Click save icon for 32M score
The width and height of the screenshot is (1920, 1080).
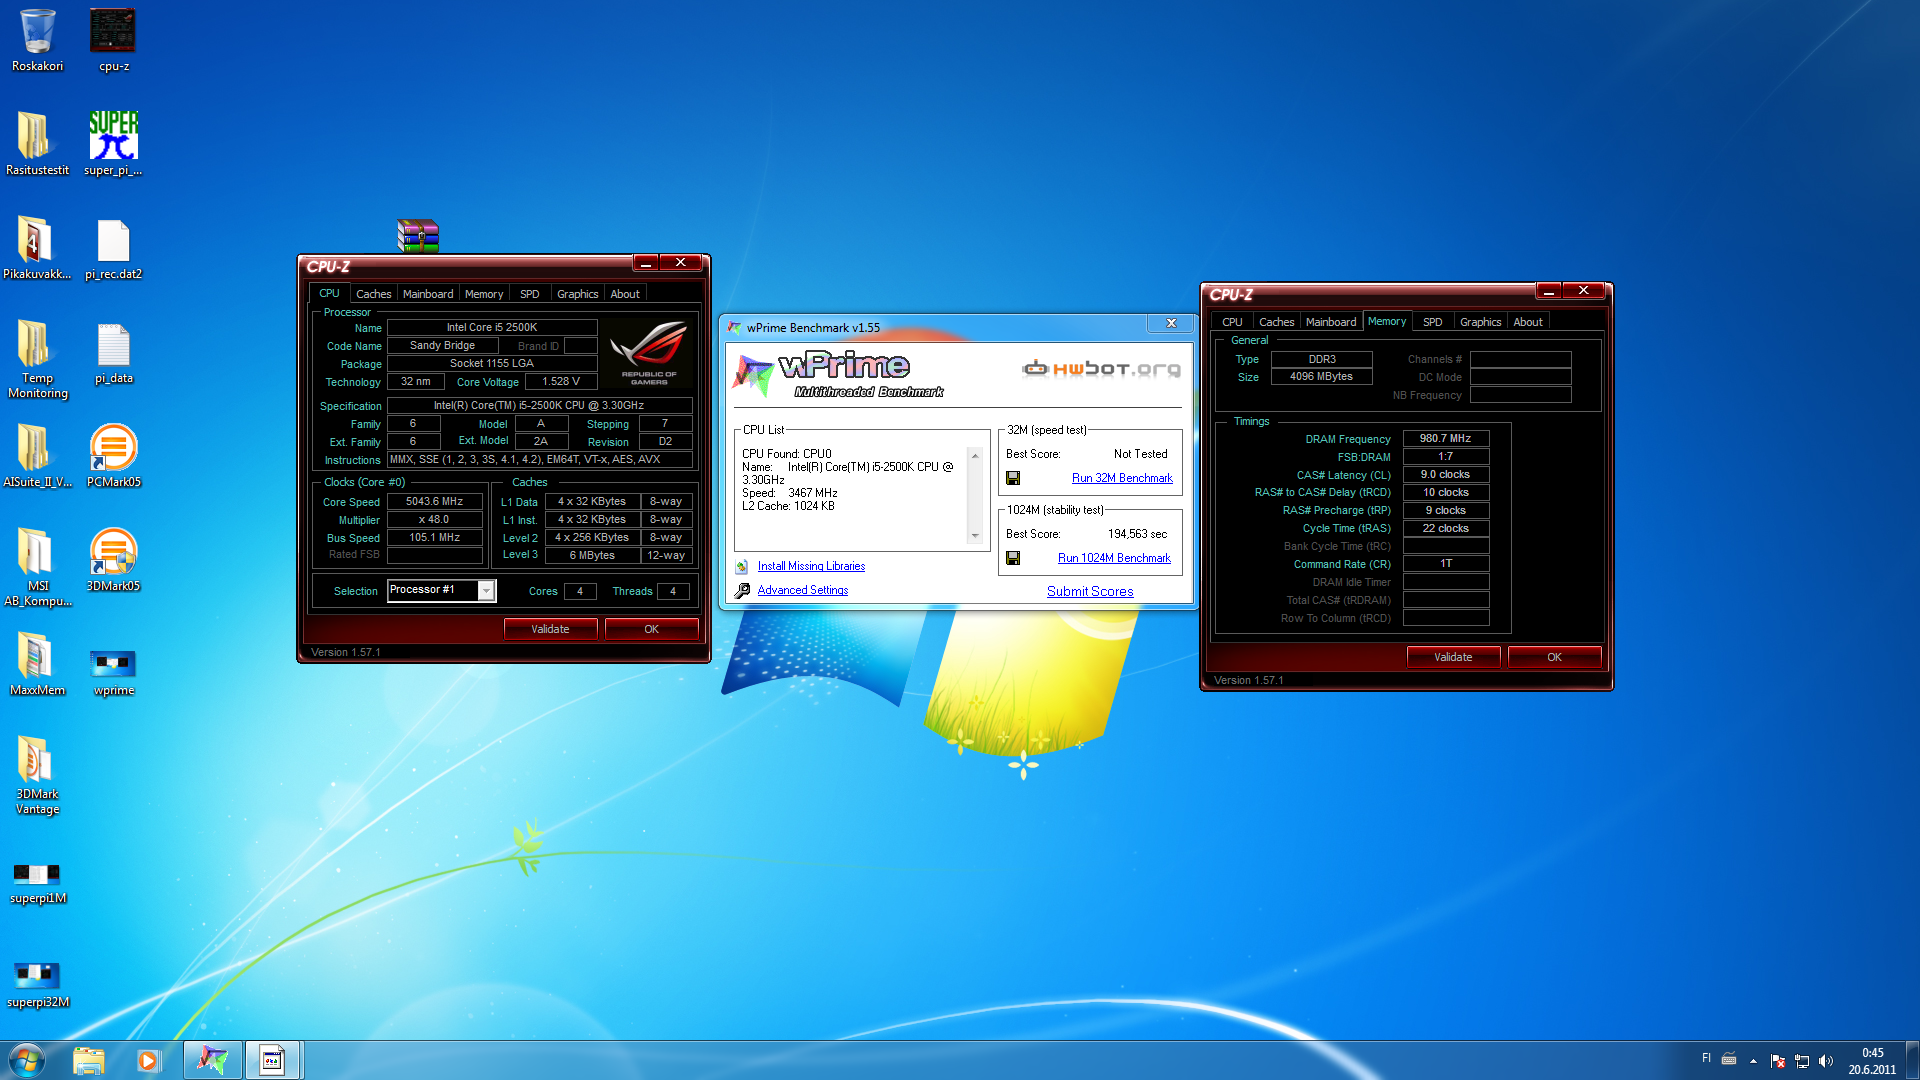[1013, 478]
